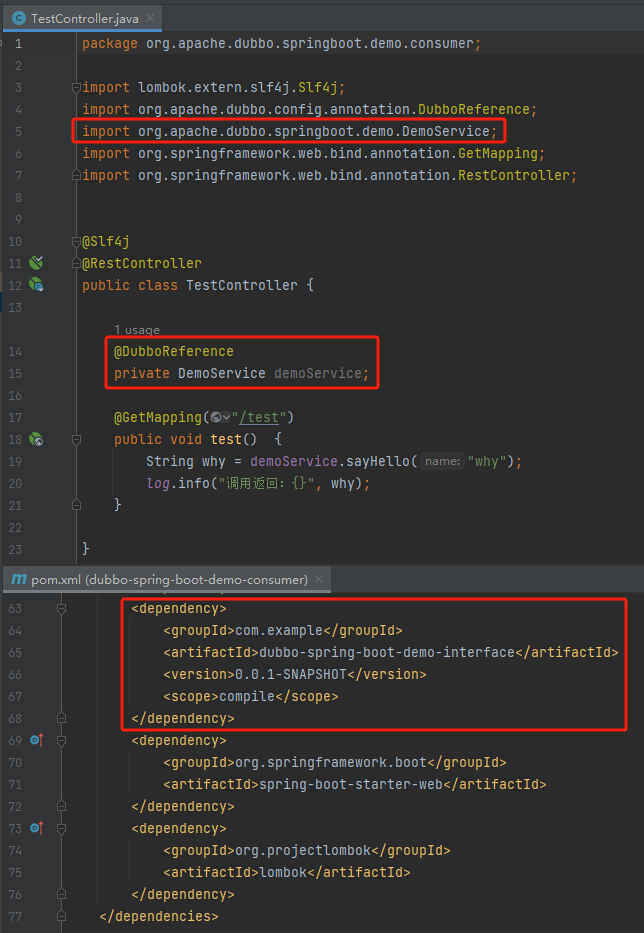Click the fold end marker on pom line 68
Viewport: 644px width, 933px height.
click(61, 718)
